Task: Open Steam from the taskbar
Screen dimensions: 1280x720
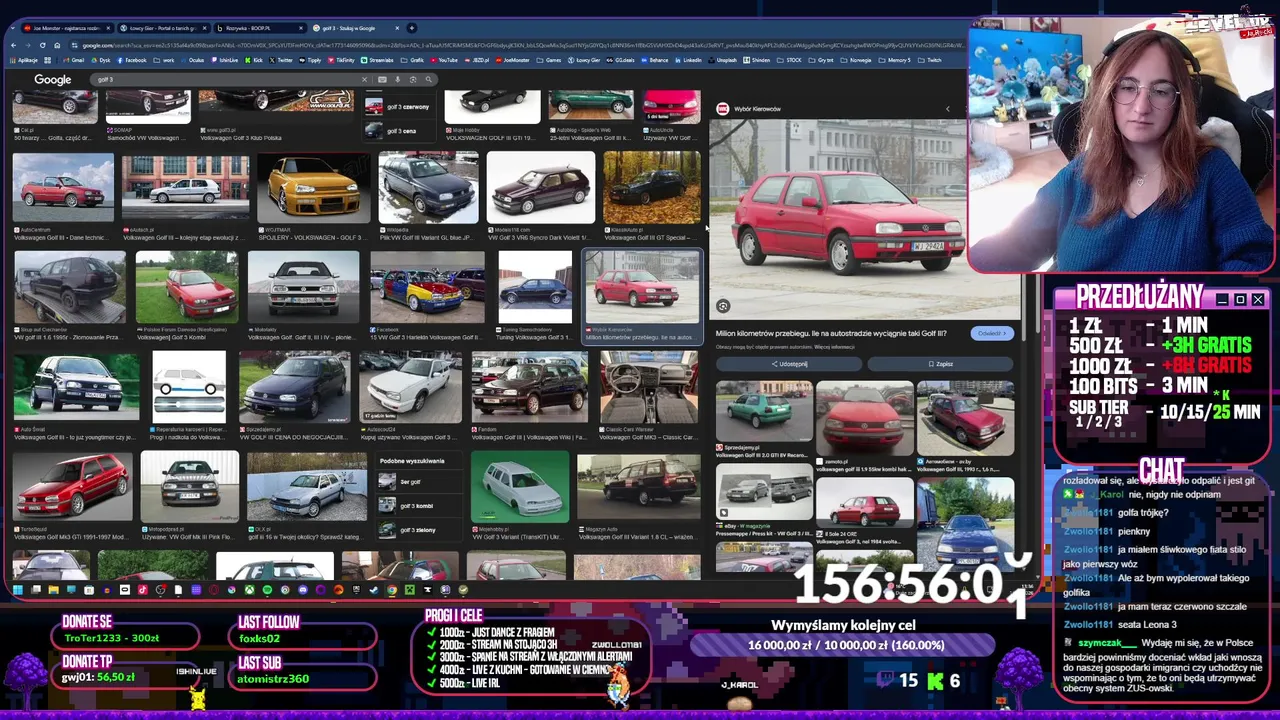Action: tap(374, 590)
